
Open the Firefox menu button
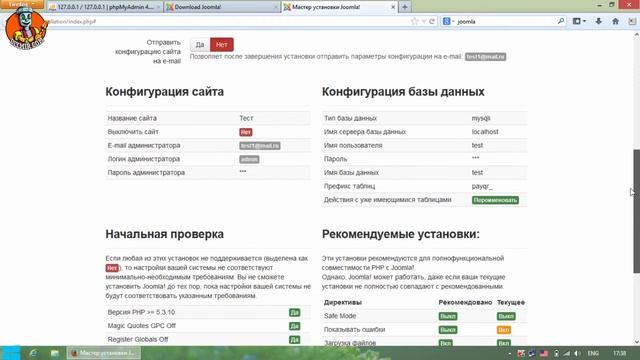(22, 4)
